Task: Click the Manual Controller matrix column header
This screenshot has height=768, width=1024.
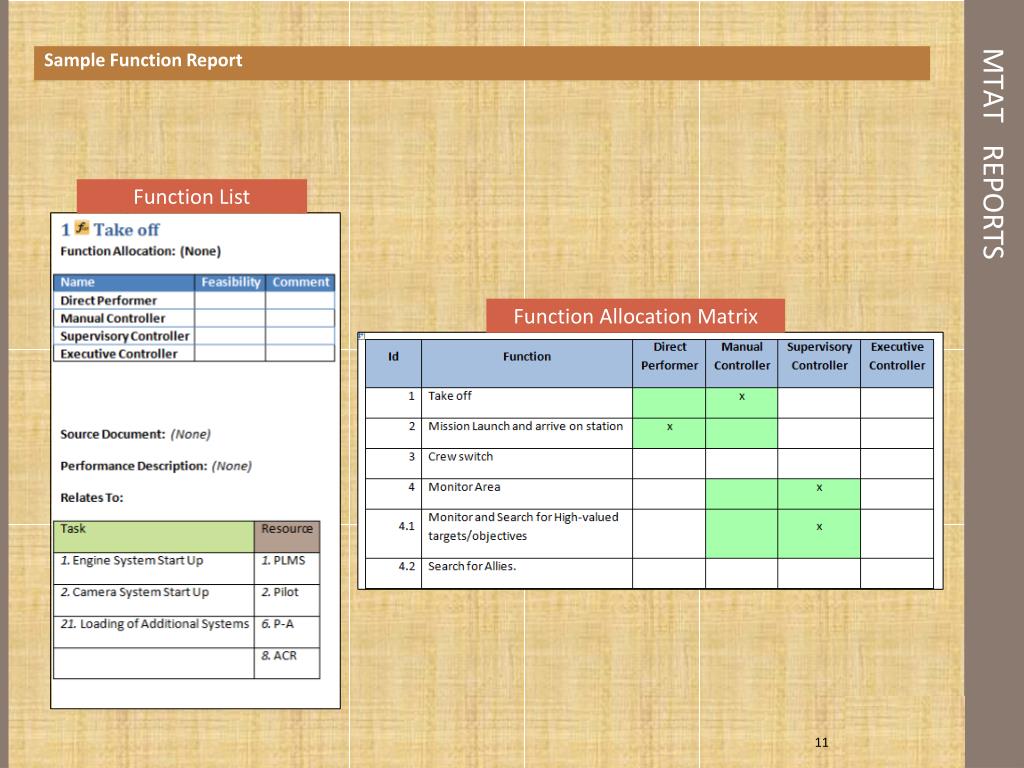Action: pos(742,364)
